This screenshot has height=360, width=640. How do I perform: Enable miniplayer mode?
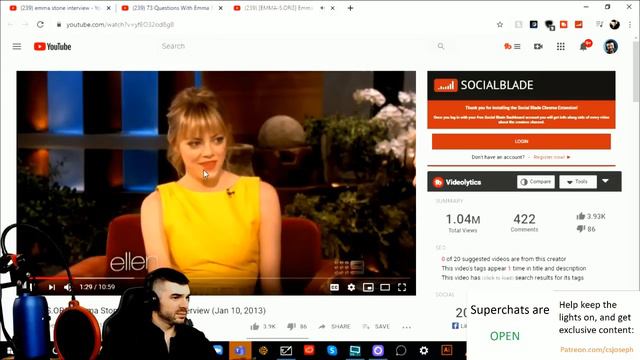[x=368, y=287]
